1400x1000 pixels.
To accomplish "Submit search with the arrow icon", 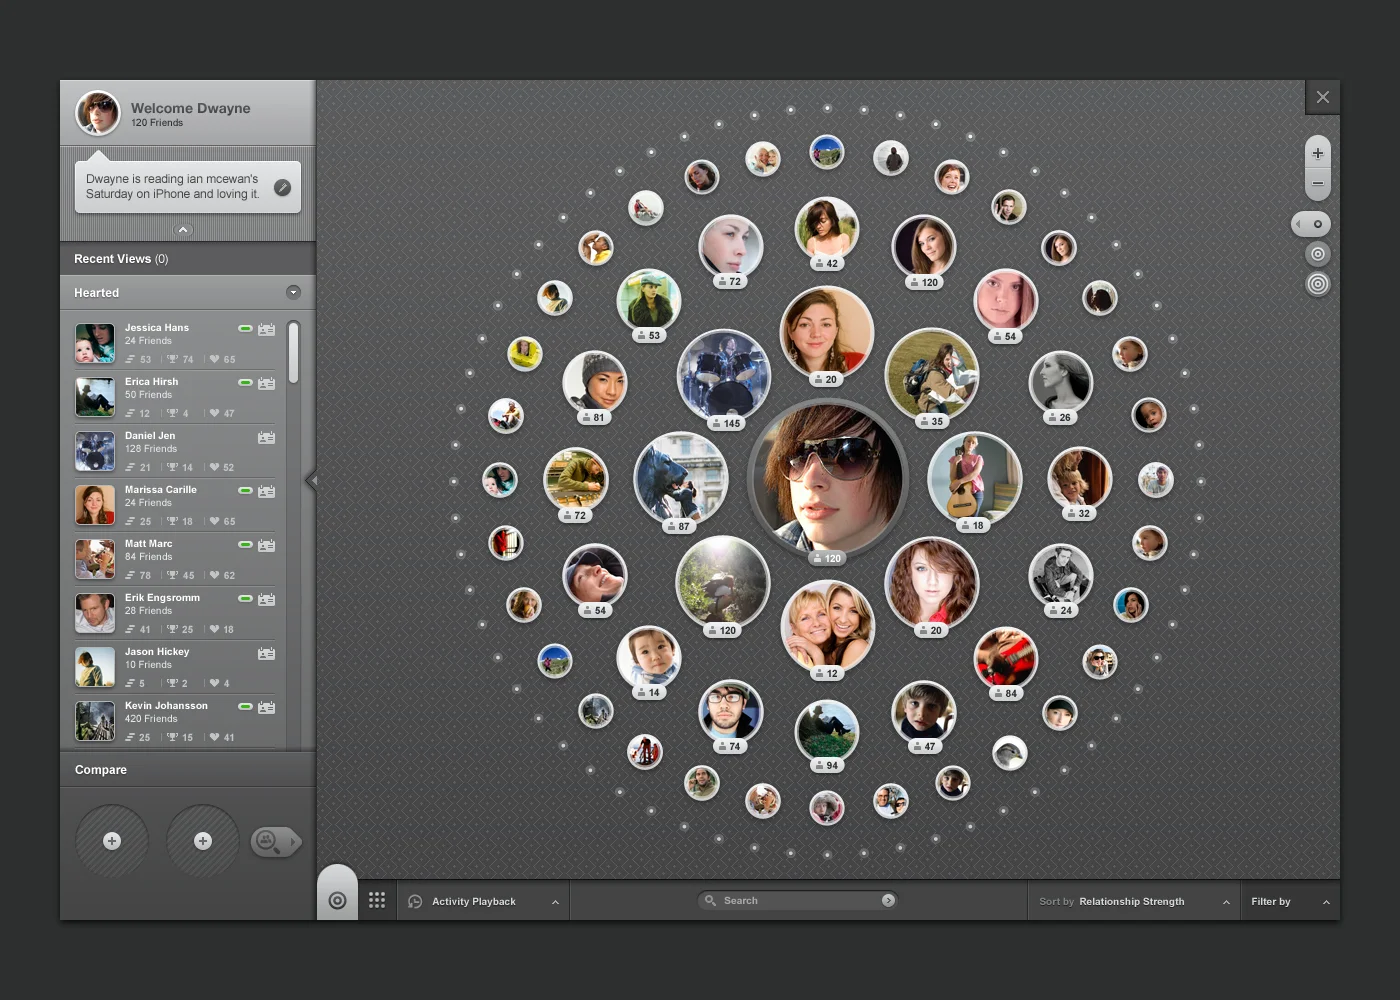I will pos(888,900).
